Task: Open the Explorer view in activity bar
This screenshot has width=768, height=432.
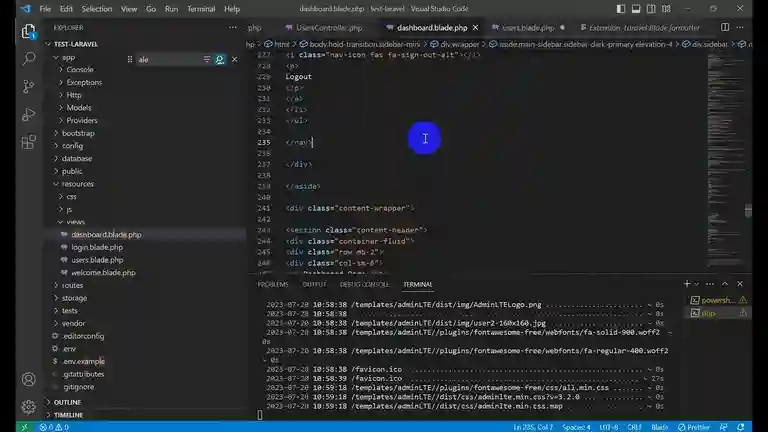Action: coord(28,32)
